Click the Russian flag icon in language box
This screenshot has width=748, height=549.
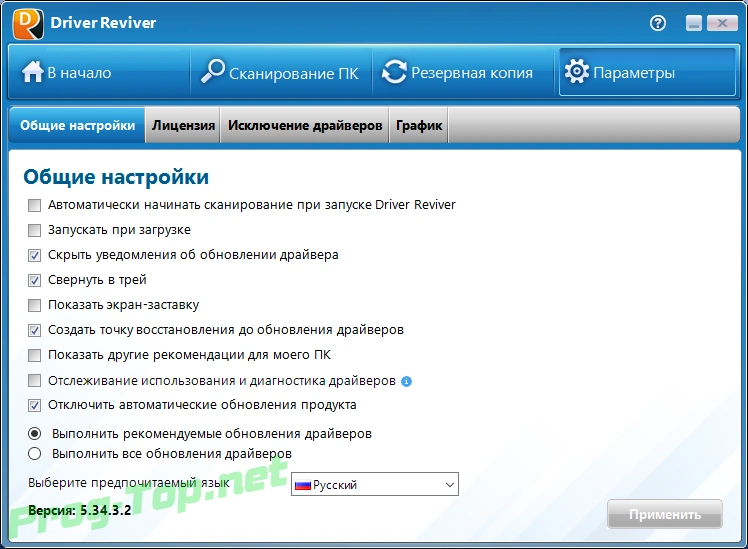coord(302,486)
